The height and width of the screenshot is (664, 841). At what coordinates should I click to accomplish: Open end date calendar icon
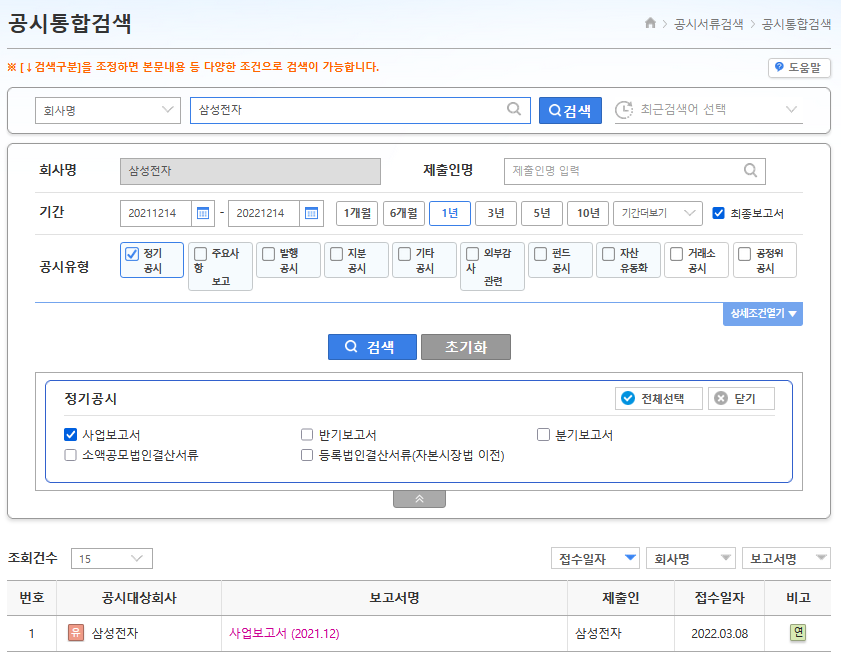point(311,213)
